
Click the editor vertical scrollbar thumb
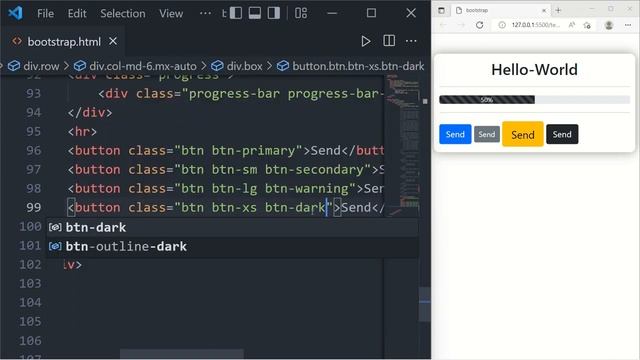pyautogui.click(x=425, y=304)
